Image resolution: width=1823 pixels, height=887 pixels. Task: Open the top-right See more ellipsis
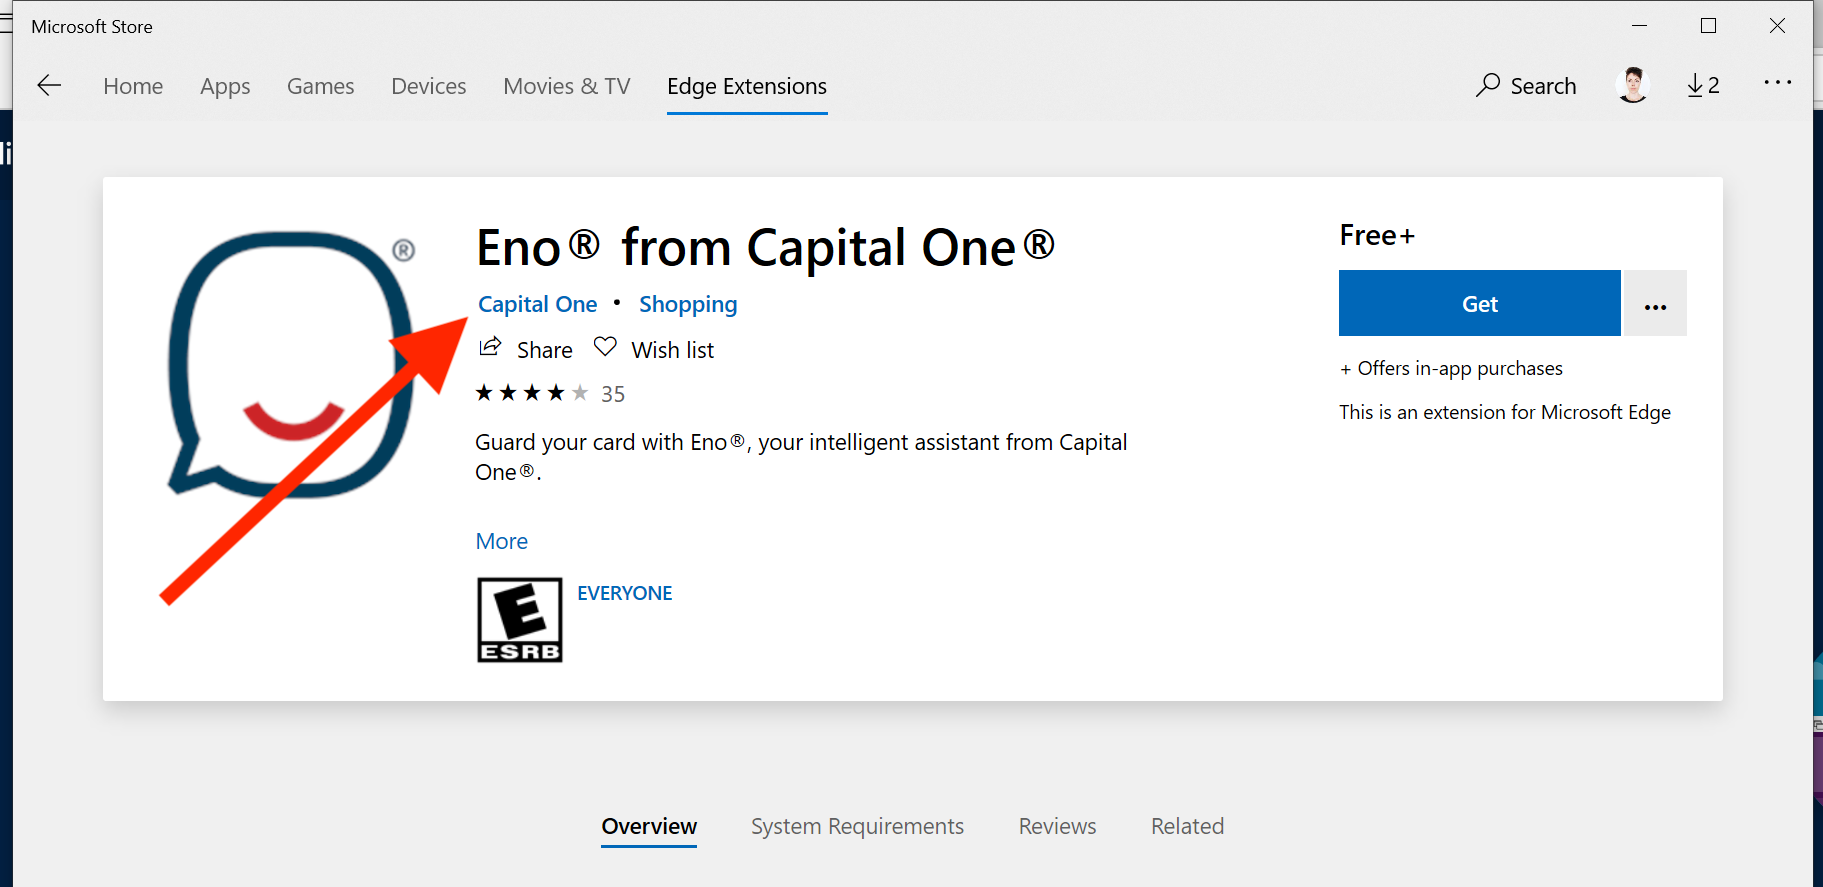click(1777, 83)
